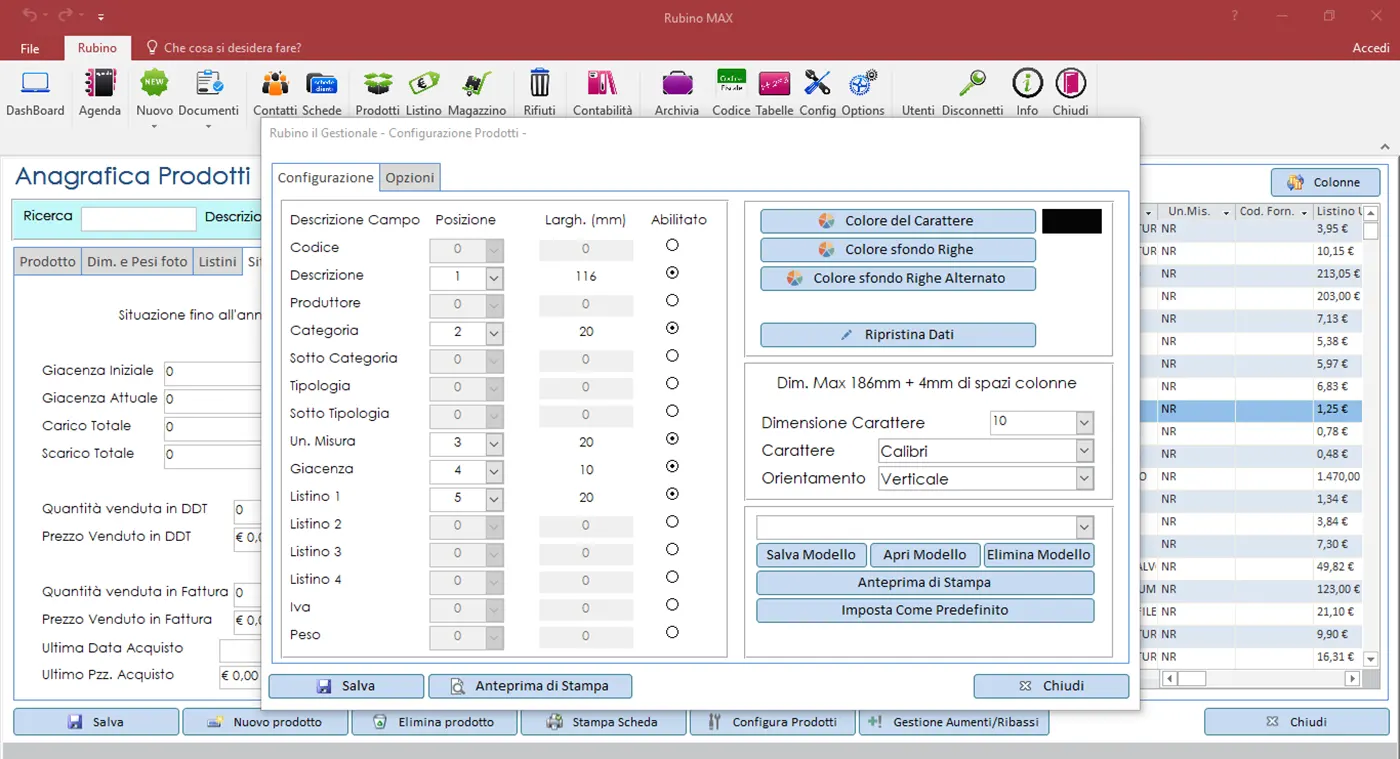
Task: Open the Orientamento dropdown
Action: coord(1085,479)
